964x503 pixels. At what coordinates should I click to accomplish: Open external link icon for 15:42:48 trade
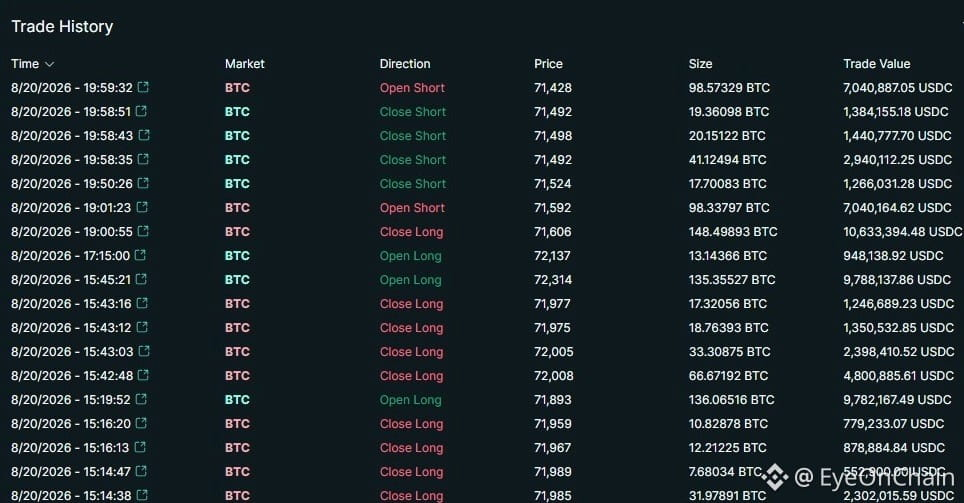point(143,375)
